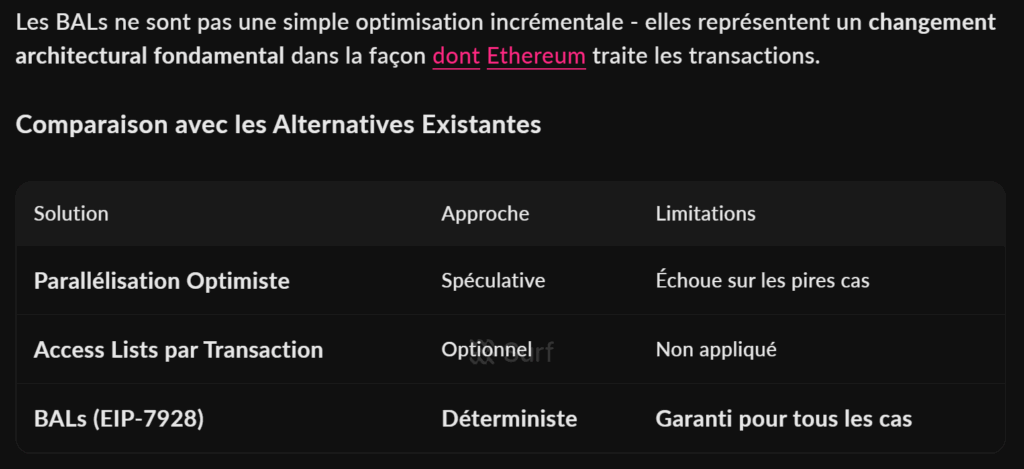This screenshot has height=469, width=1024.
Task: Select the "Solution" column header
Action: coord(71,213)
